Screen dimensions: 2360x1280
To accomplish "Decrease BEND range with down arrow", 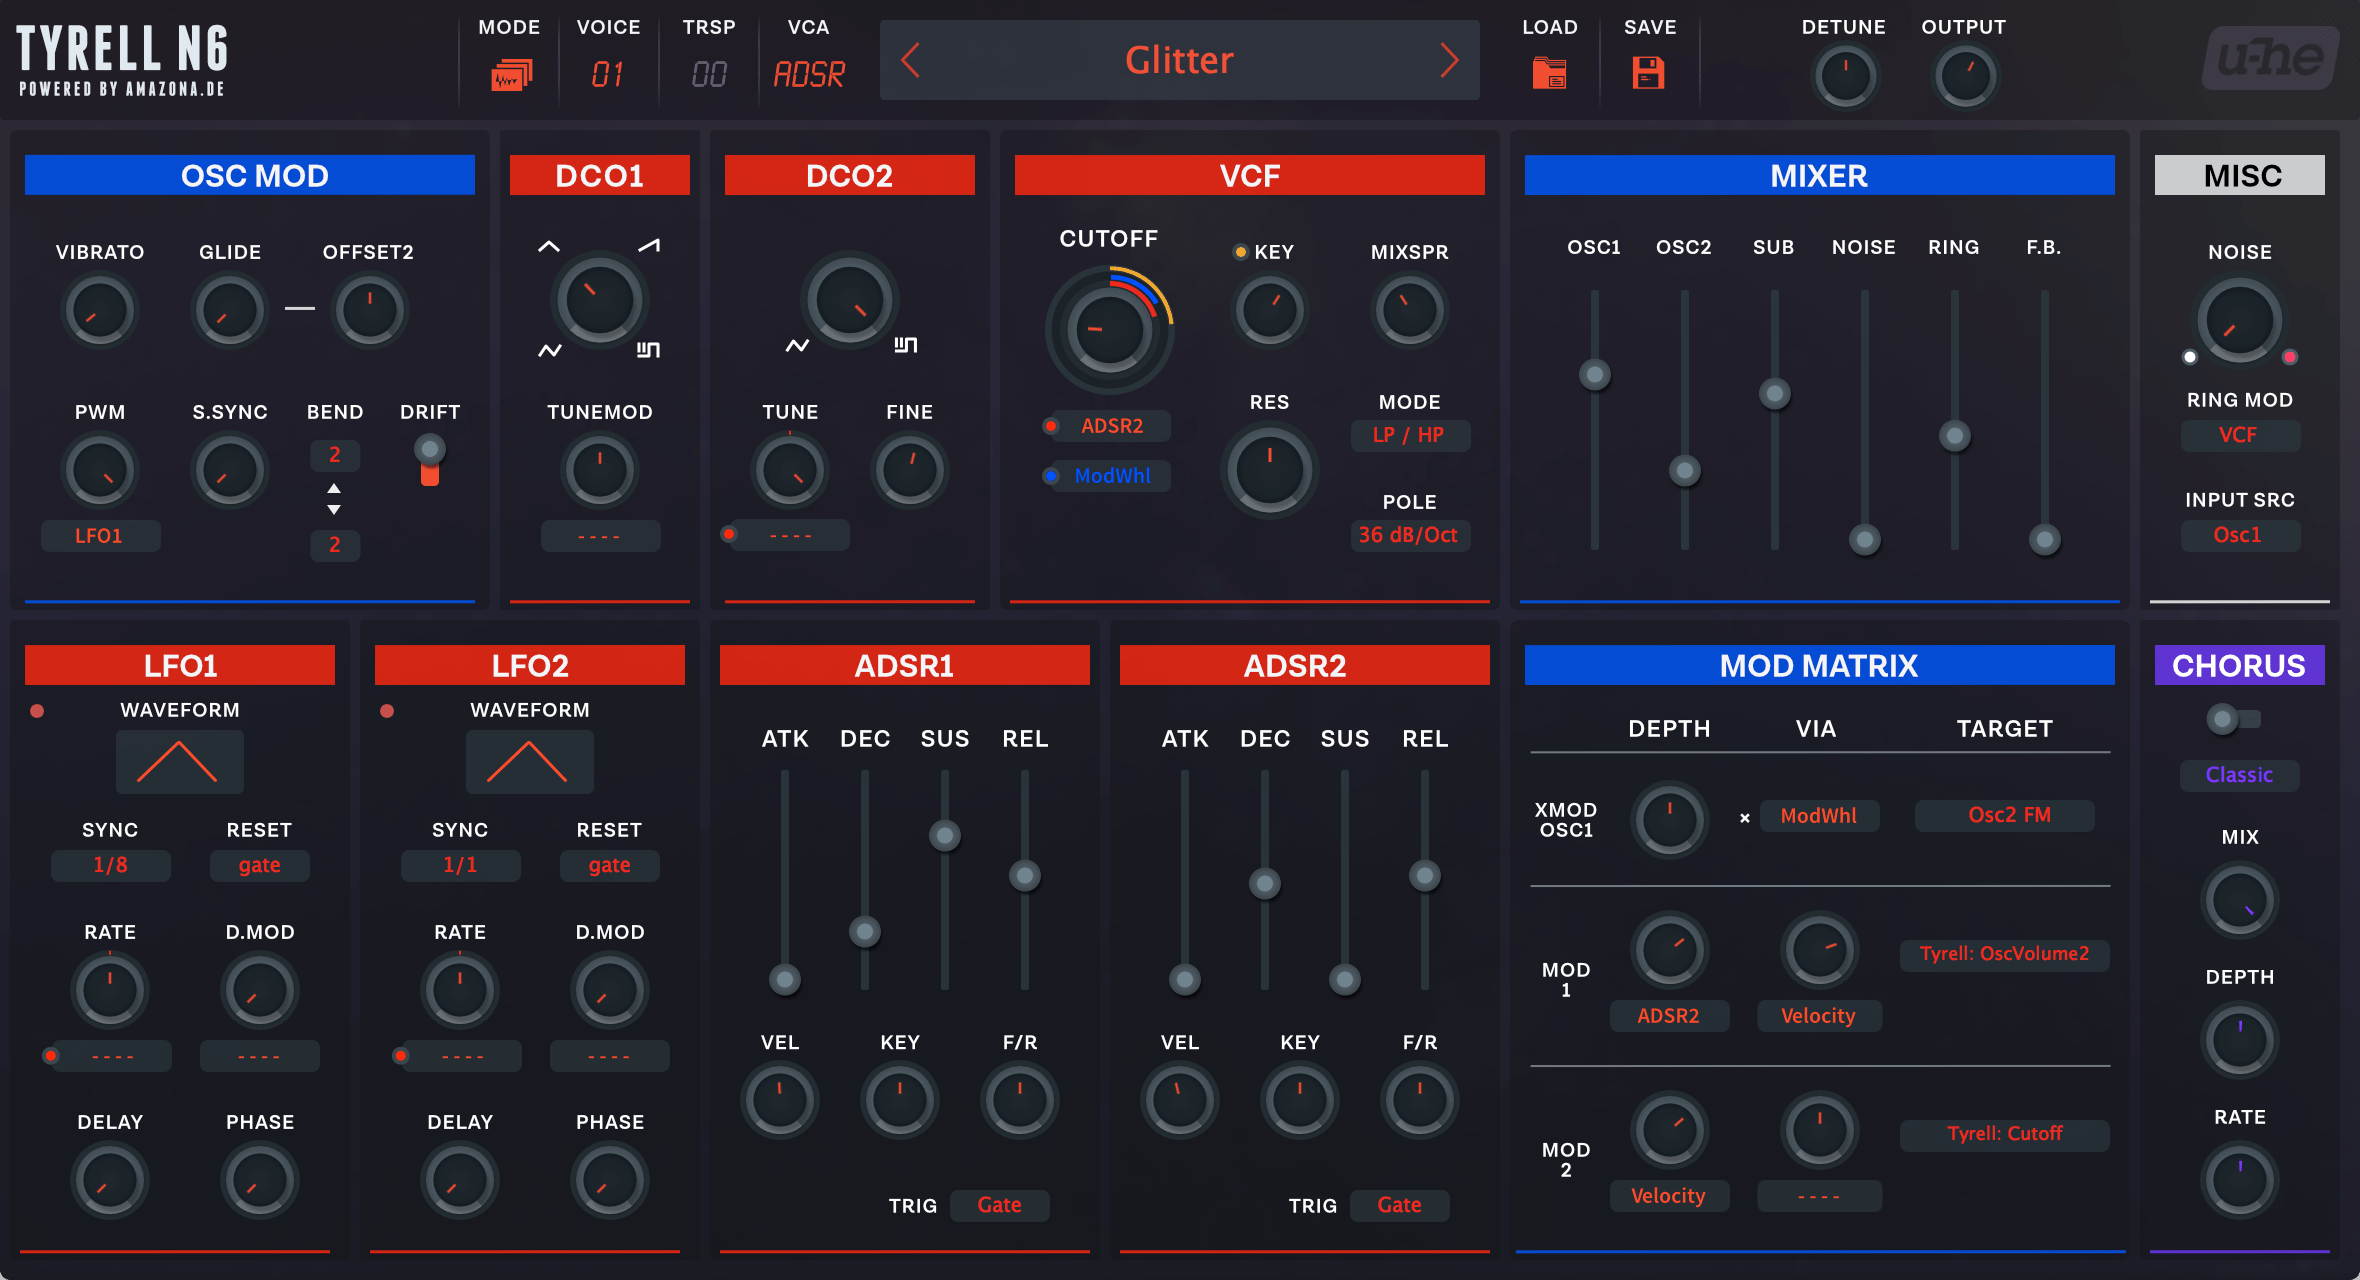I will (334, 510).
